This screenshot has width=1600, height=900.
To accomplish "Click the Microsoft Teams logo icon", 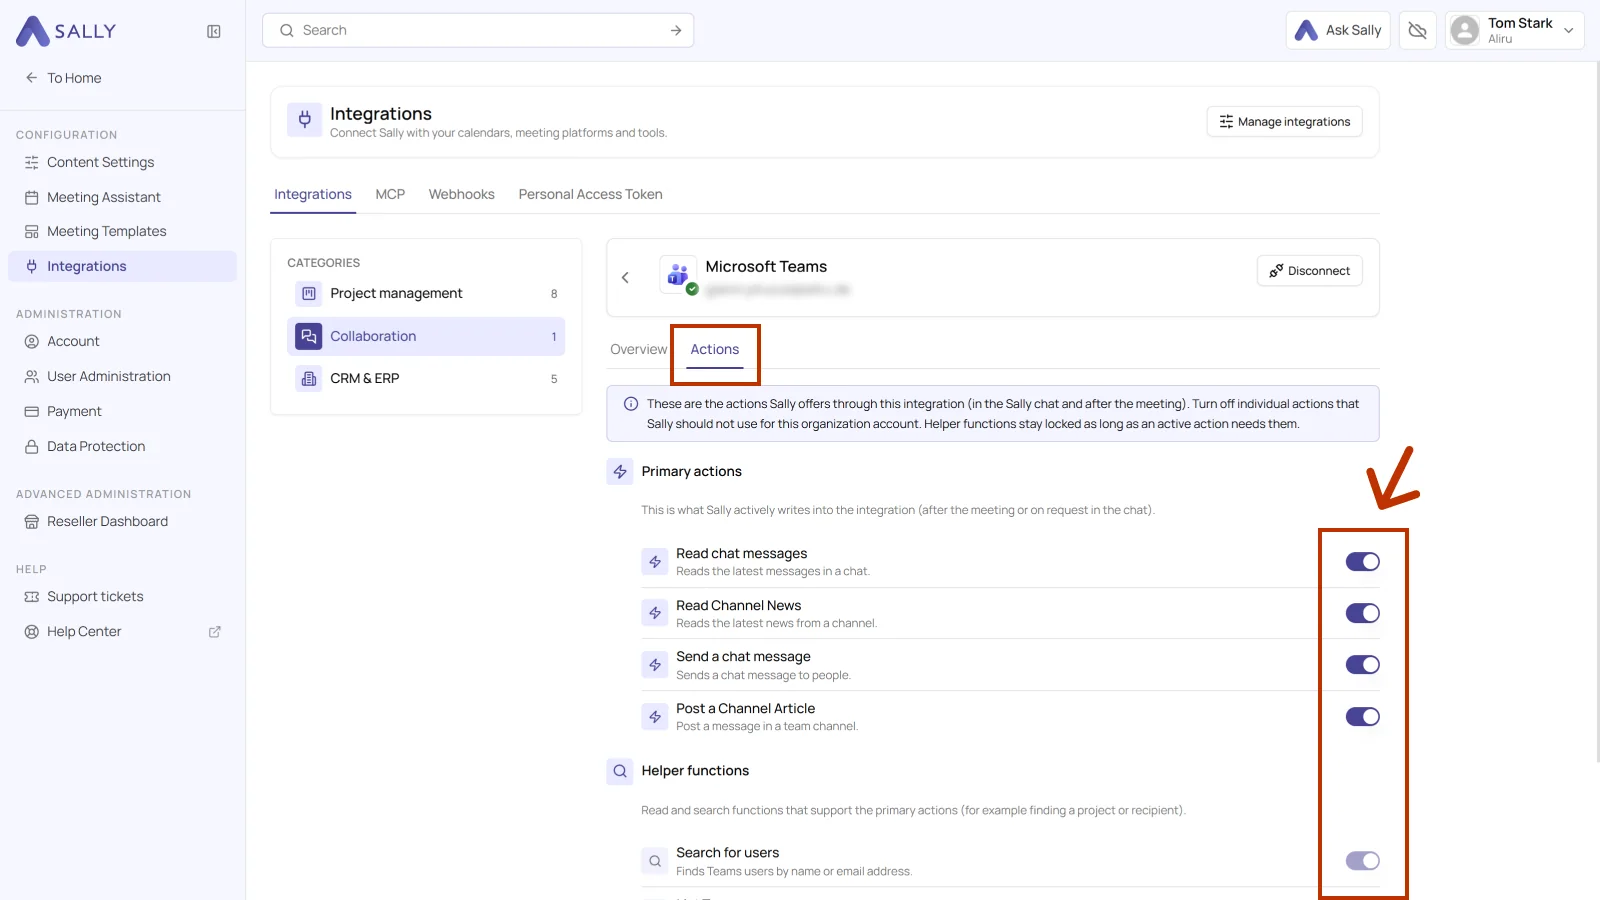I will coord(678,275).
